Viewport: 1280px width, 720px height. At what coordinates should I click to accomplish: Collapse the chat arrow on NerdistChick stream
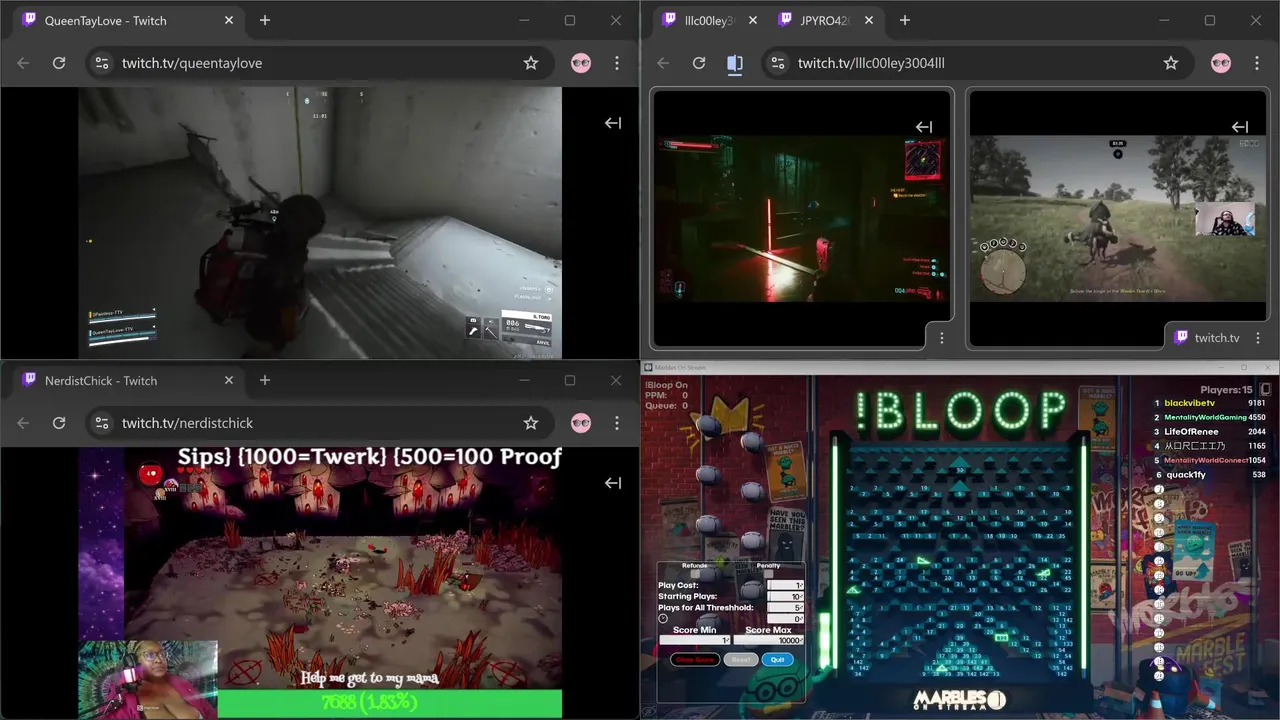(x=613, y=483)
